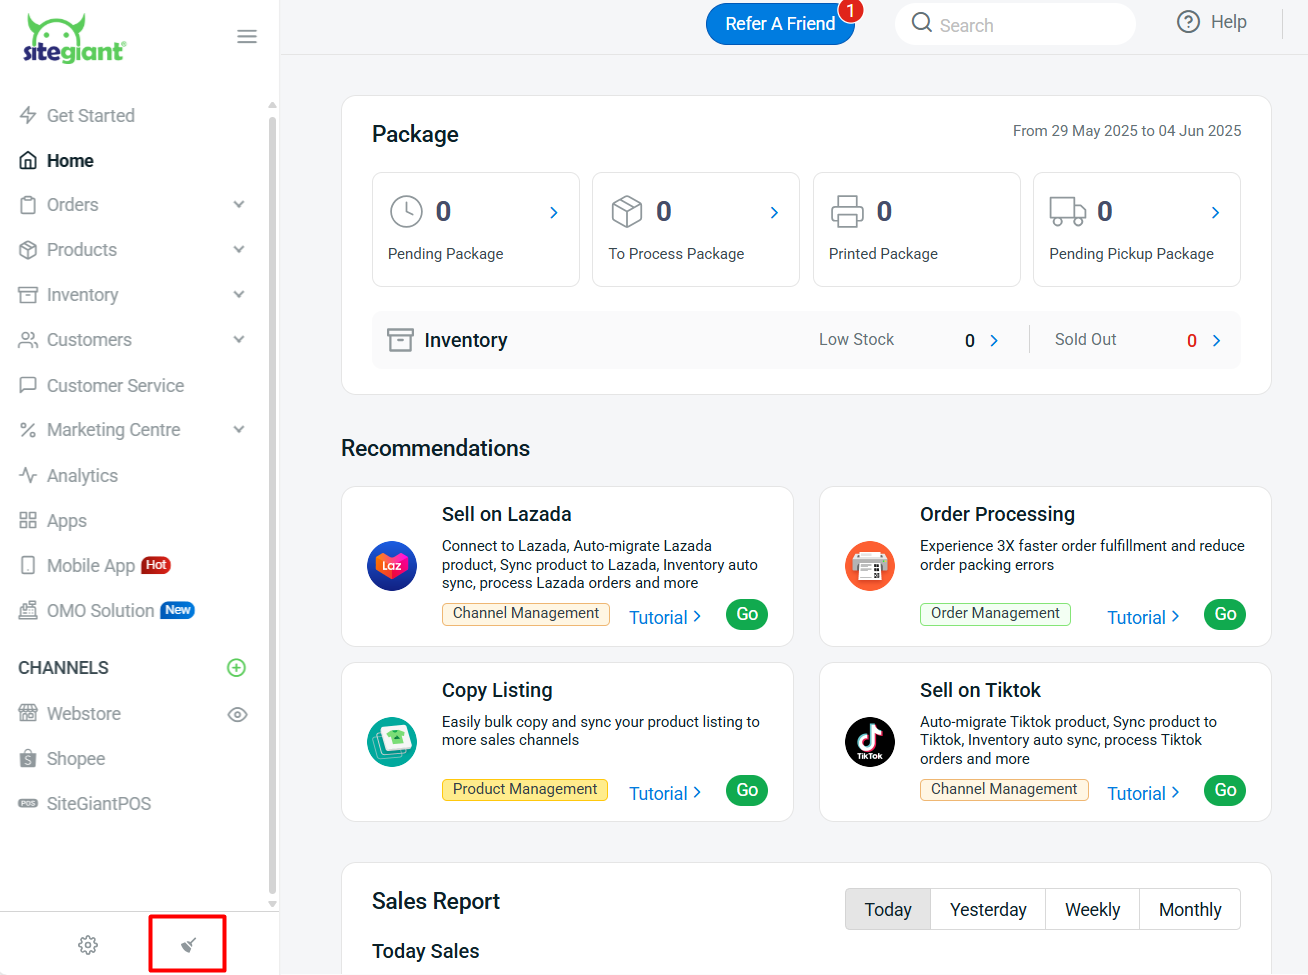
Task: Open Settings via the gear icon
Action: (88, 944)
